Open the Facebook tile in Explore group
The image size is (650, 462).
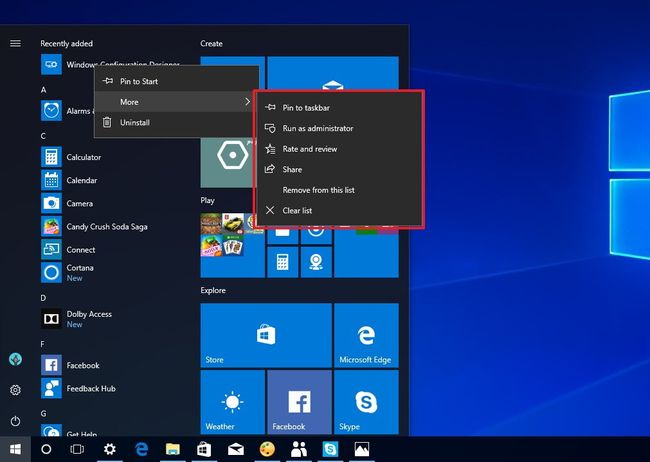299,402
